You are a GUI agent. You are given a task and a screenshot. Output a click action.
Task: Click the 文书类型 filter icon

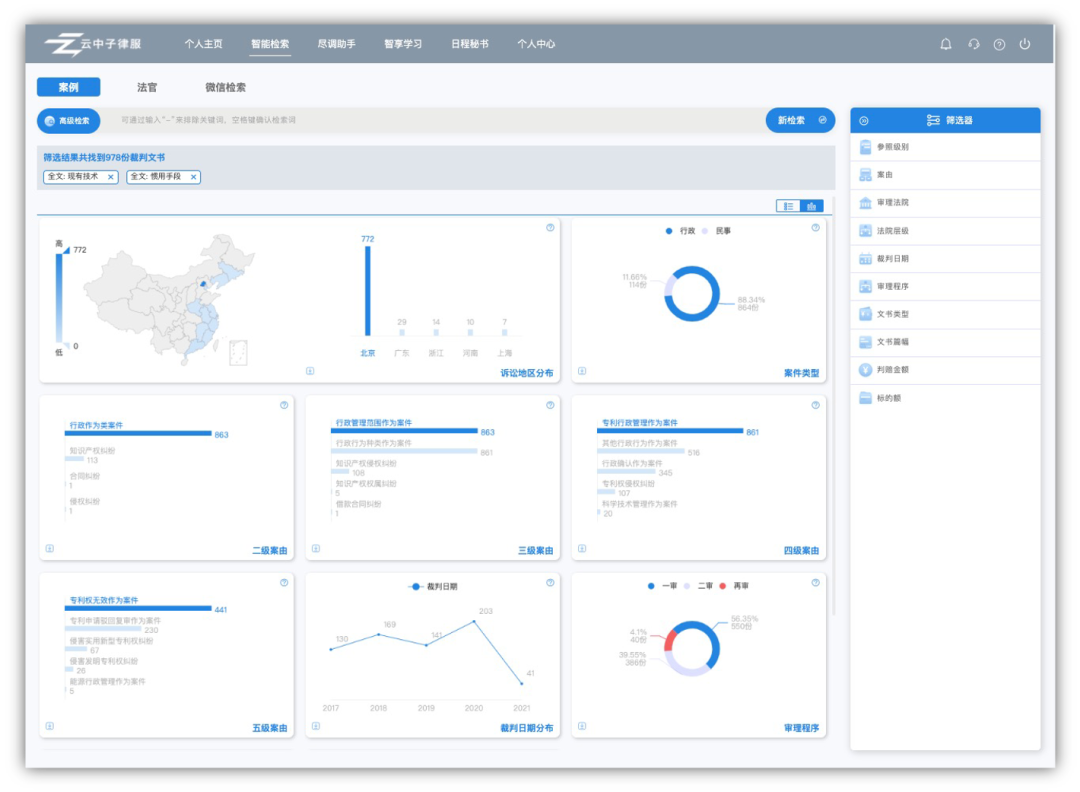tap(865, 314)
